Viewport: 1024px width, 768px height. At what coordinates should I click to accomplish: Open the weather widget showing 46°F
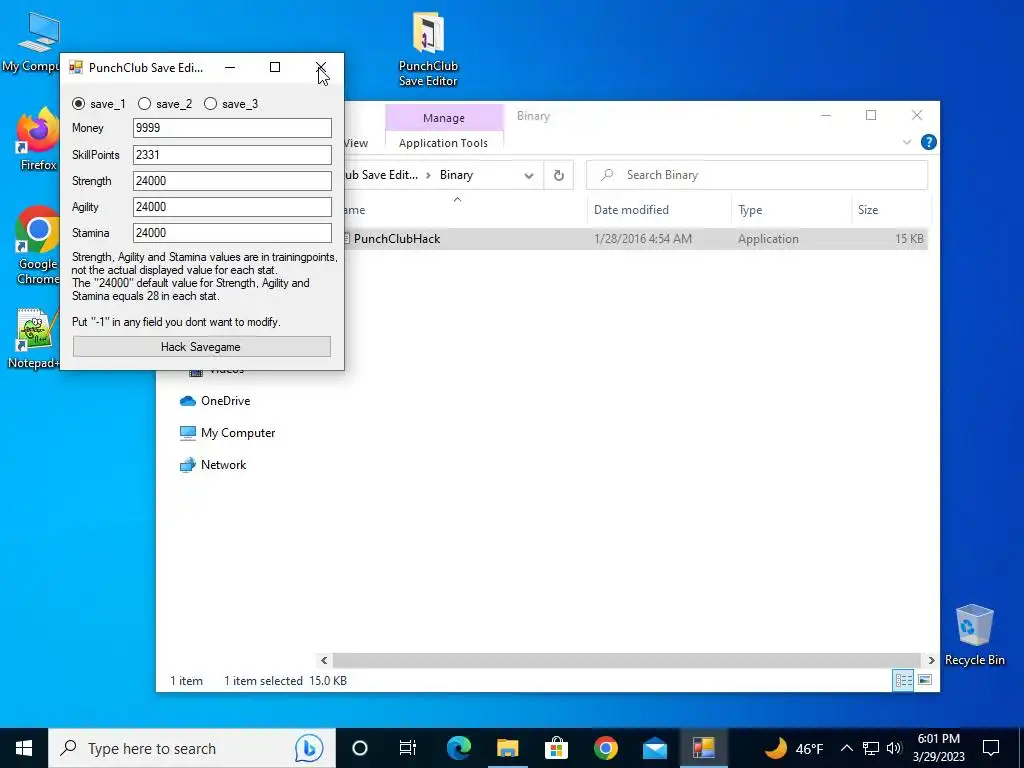[x=793, y=748]
